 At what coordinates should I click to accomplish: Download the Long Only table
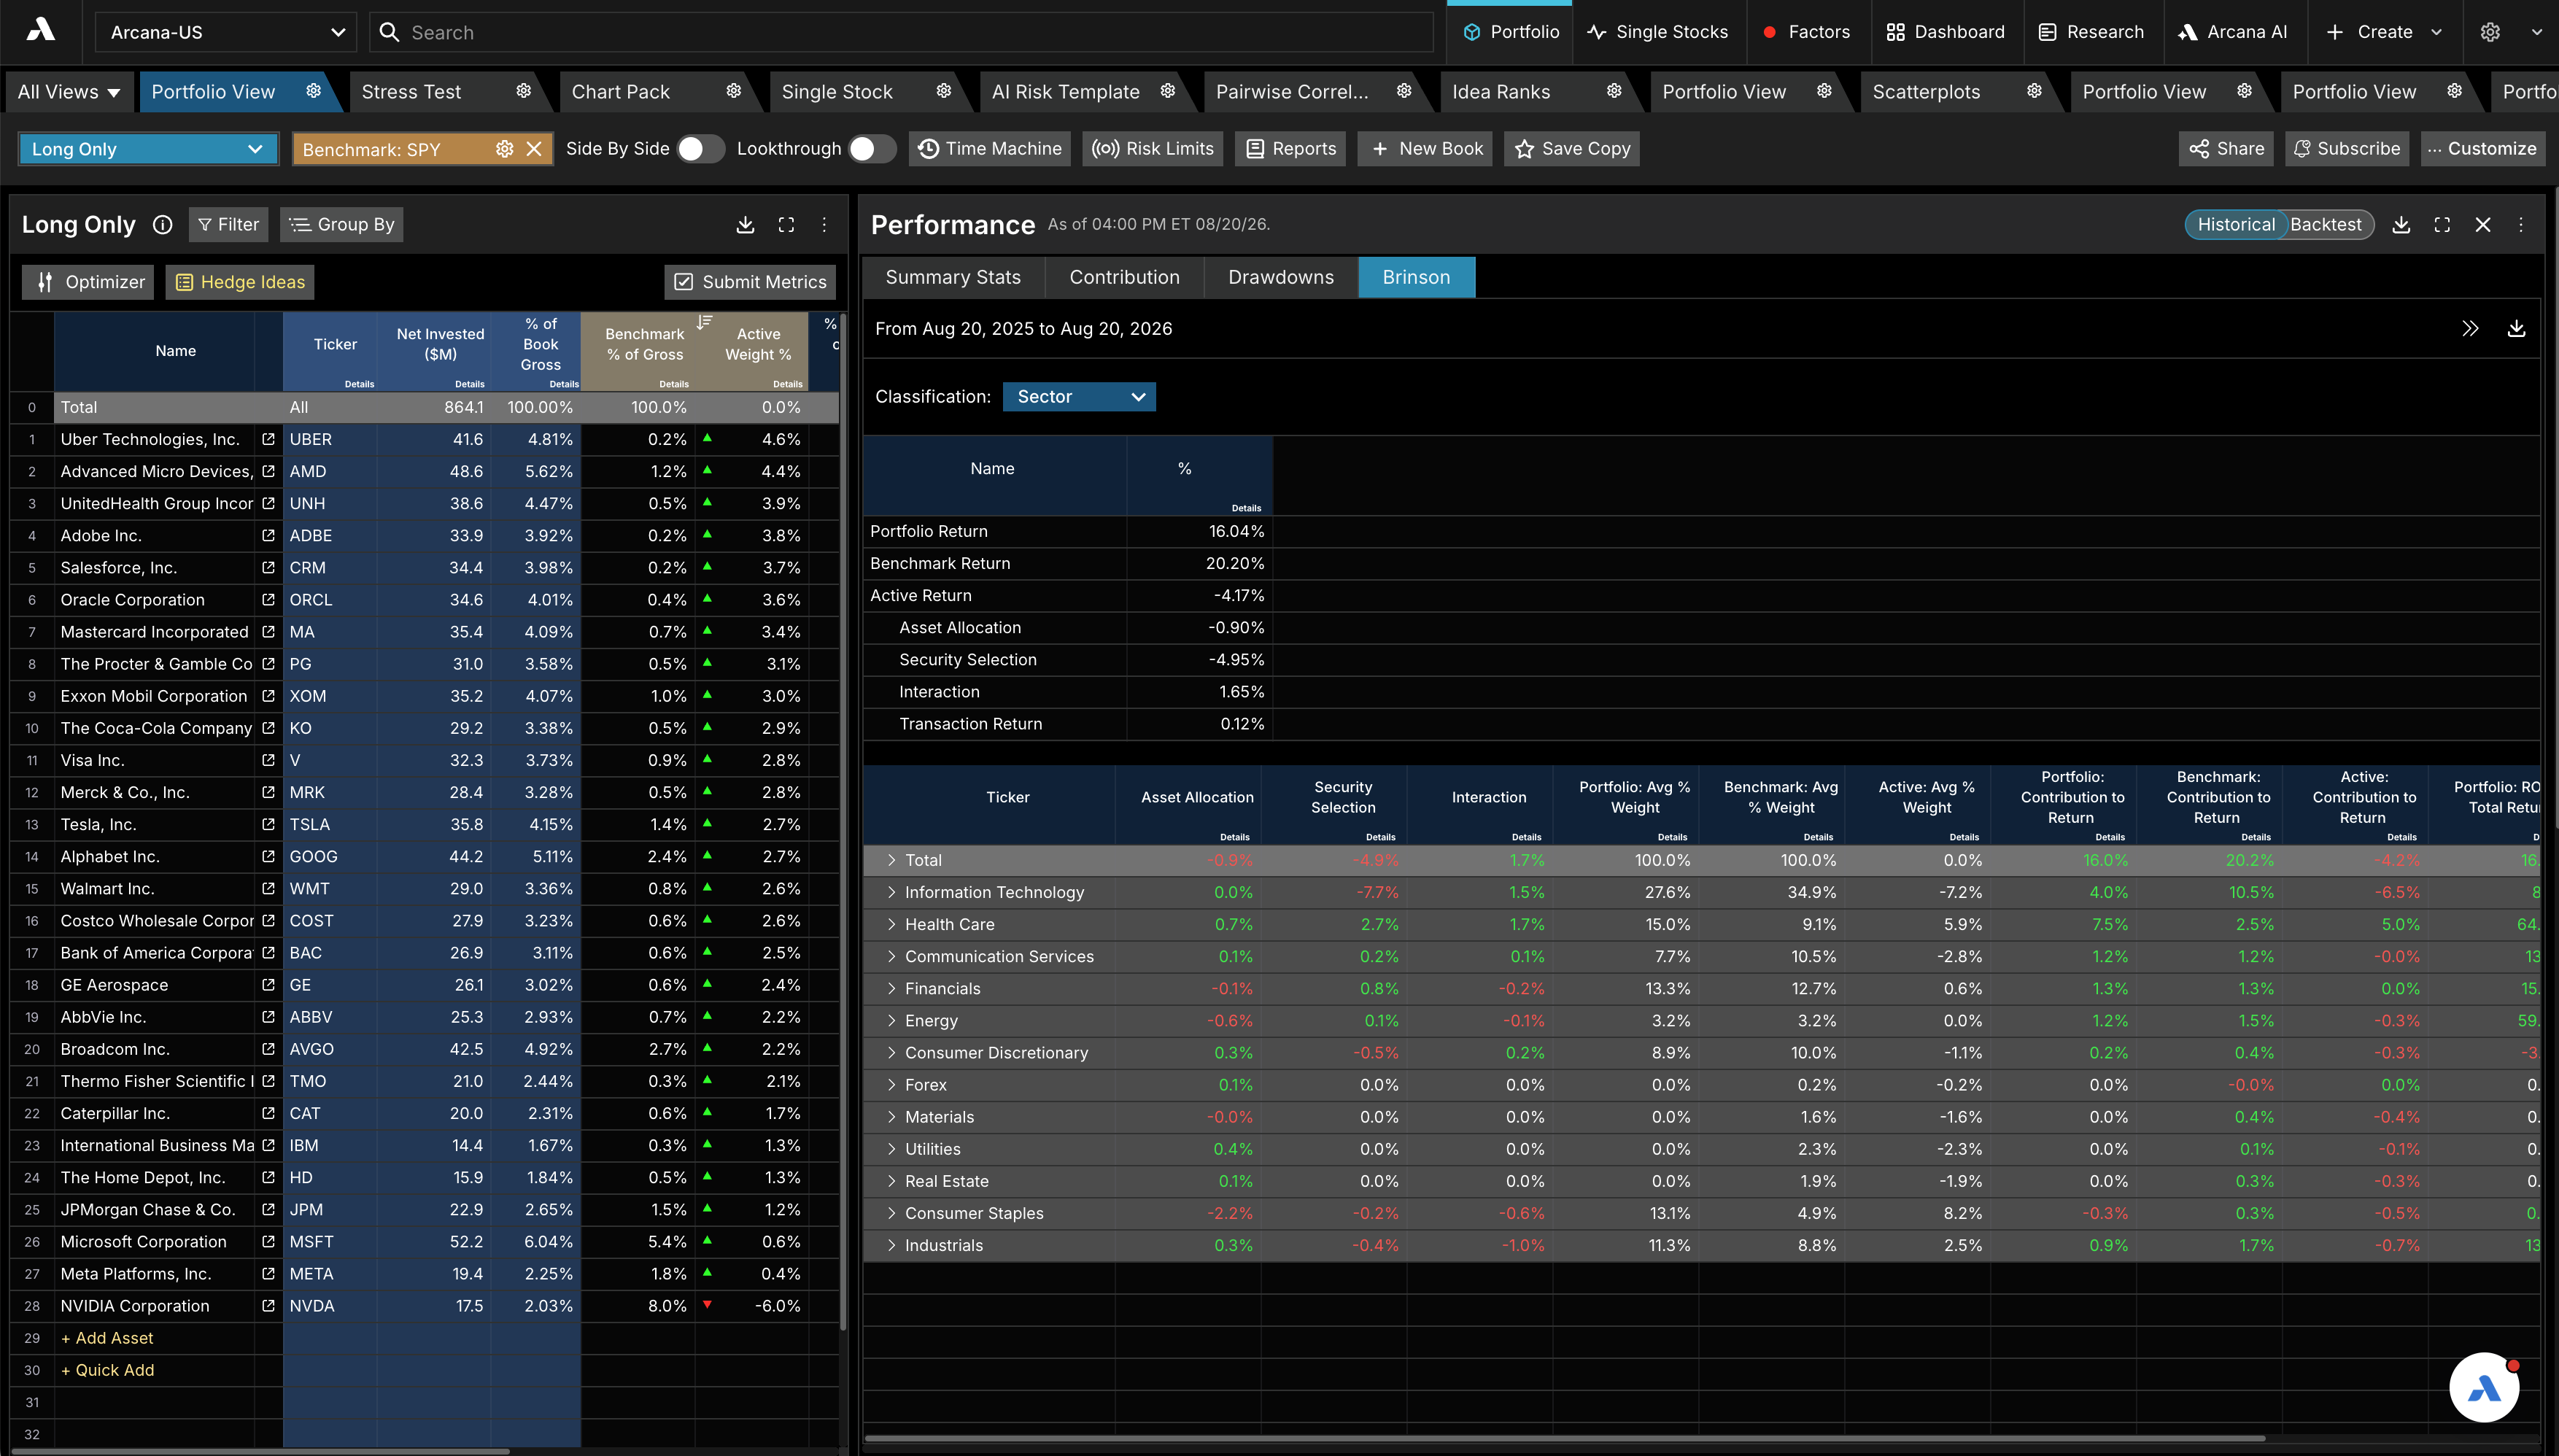click(745, 225)
